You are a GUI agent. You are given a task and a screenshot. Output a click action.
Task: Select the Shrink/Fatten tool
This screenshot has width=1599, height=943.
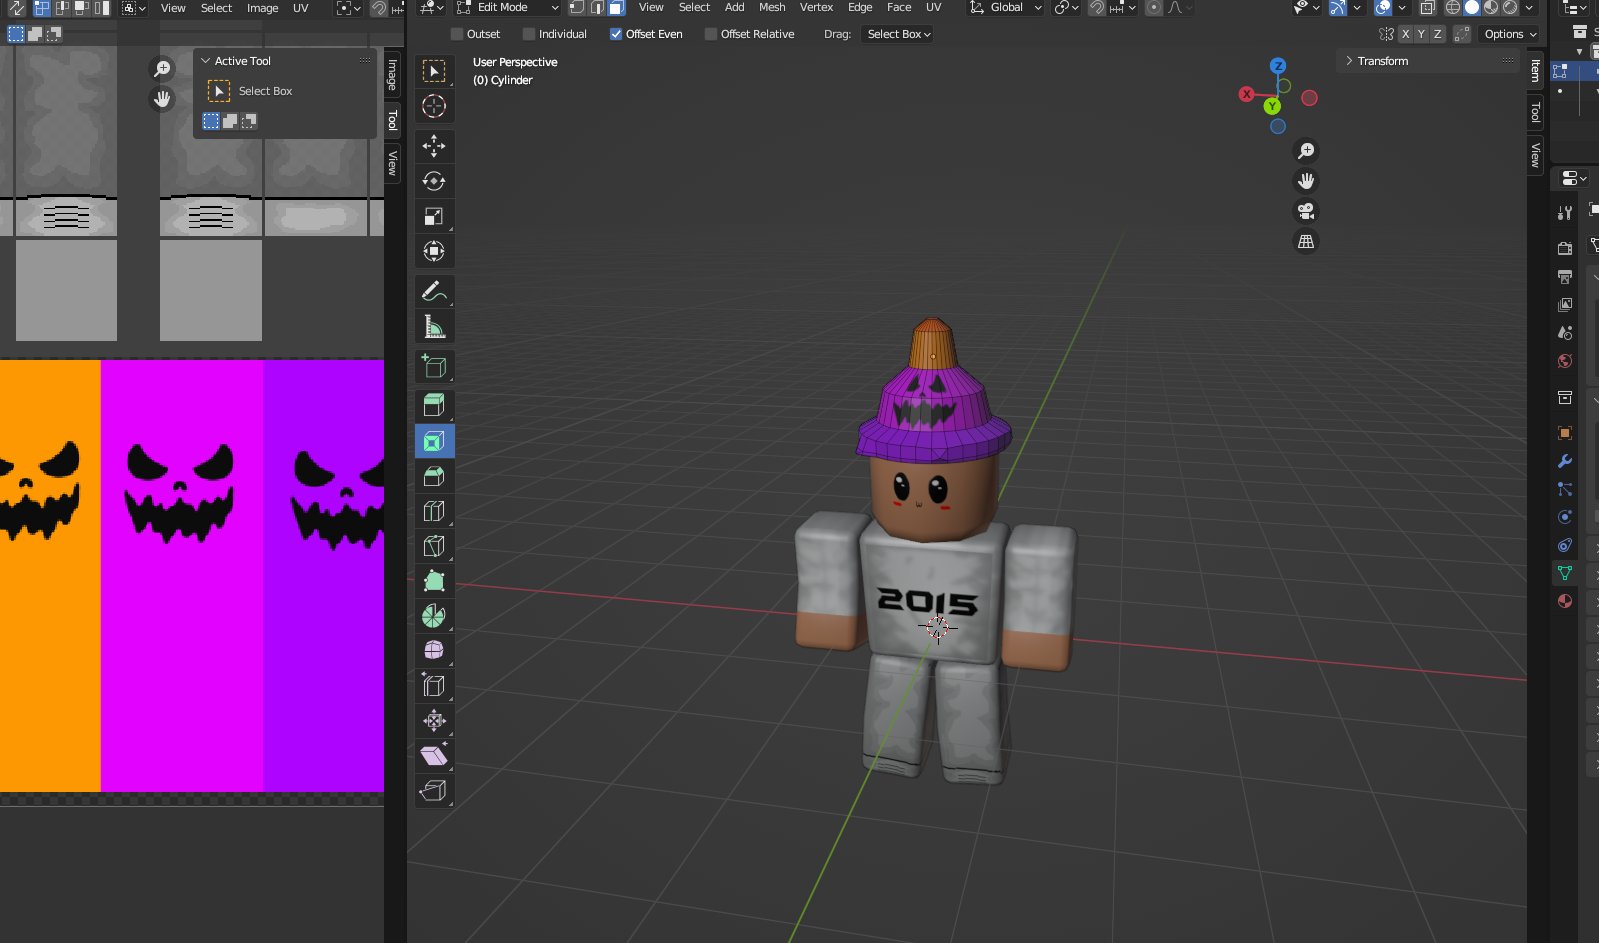pyautogui.click(x=434, y=720)
